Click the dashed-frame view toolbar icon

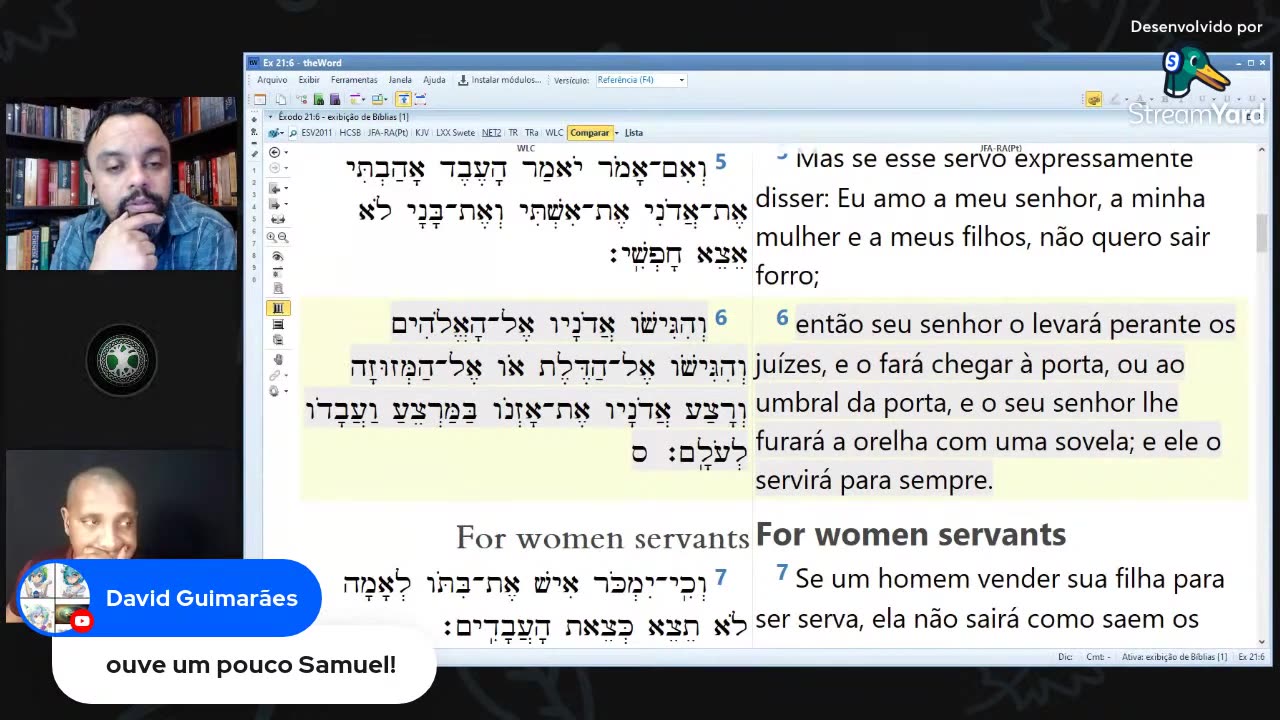click(421, 99)
